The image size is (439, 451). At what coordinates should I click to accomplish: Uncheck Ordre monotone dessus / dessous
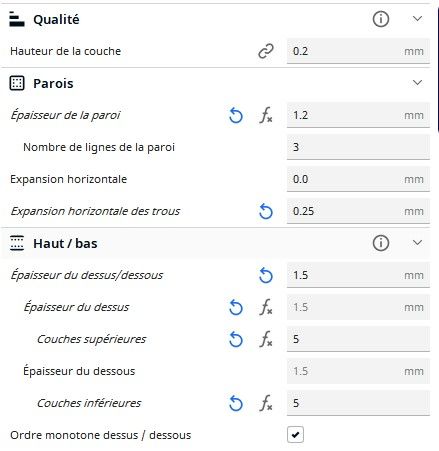point(295,435)
